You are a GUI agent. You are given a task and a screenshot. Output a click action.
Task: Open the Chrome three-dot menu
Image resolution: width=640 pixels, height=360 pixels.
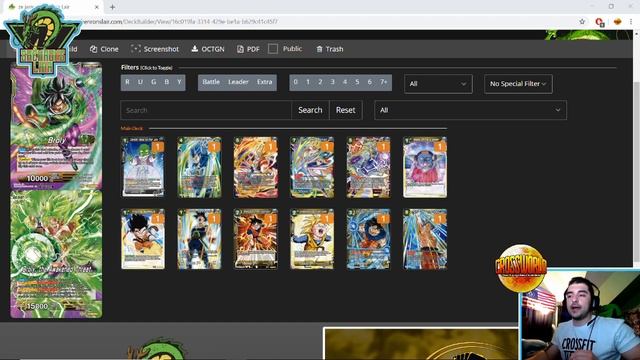(631, 22)
